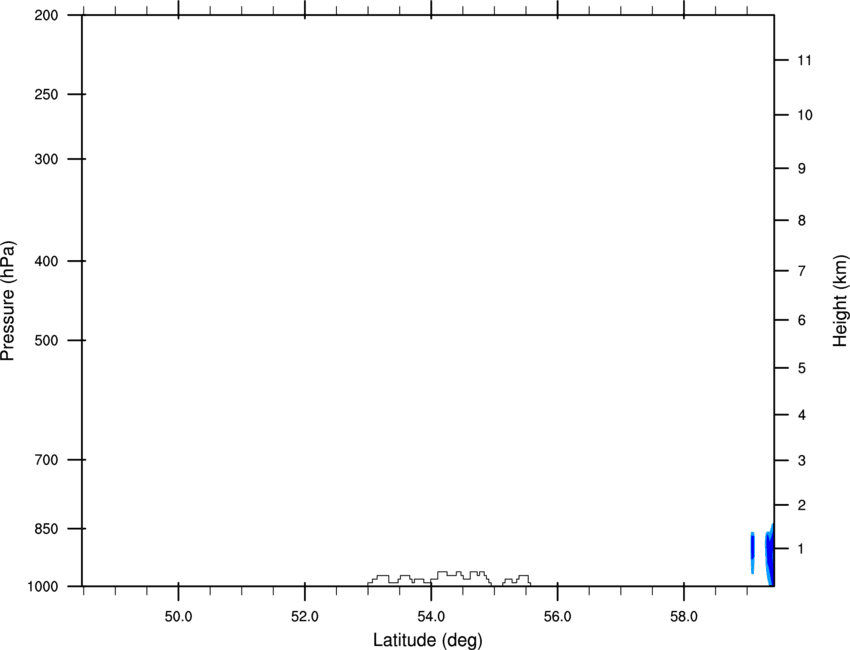This screenshot has width=850, height=650.
Task: Click the 7 km height label
Action: coord(801,271)
